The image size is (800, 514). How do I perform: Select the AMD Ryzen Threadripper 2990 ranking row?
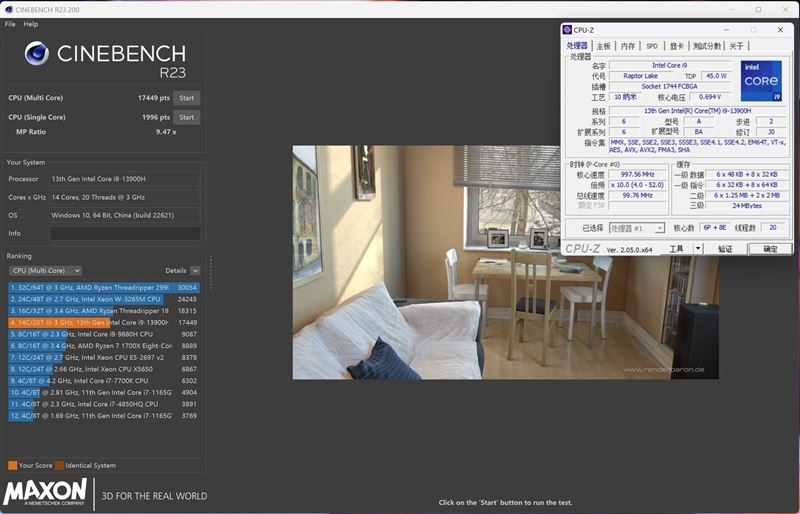(x=104, y=287)
